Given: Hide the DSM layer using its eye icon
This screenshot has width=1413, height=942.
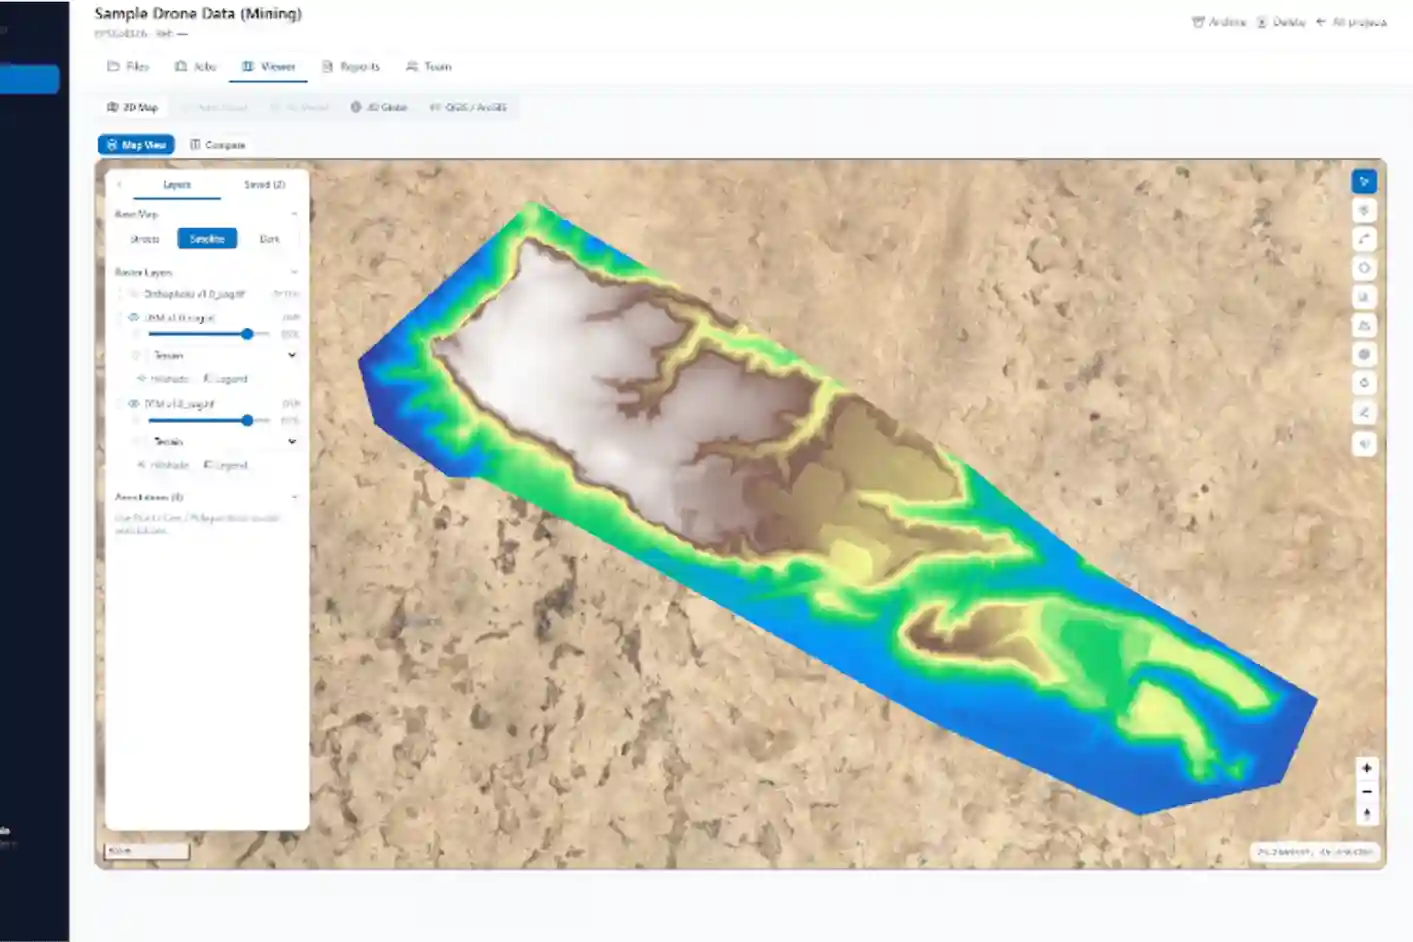Looking at the screenshot, I should [x=133, y=318].
